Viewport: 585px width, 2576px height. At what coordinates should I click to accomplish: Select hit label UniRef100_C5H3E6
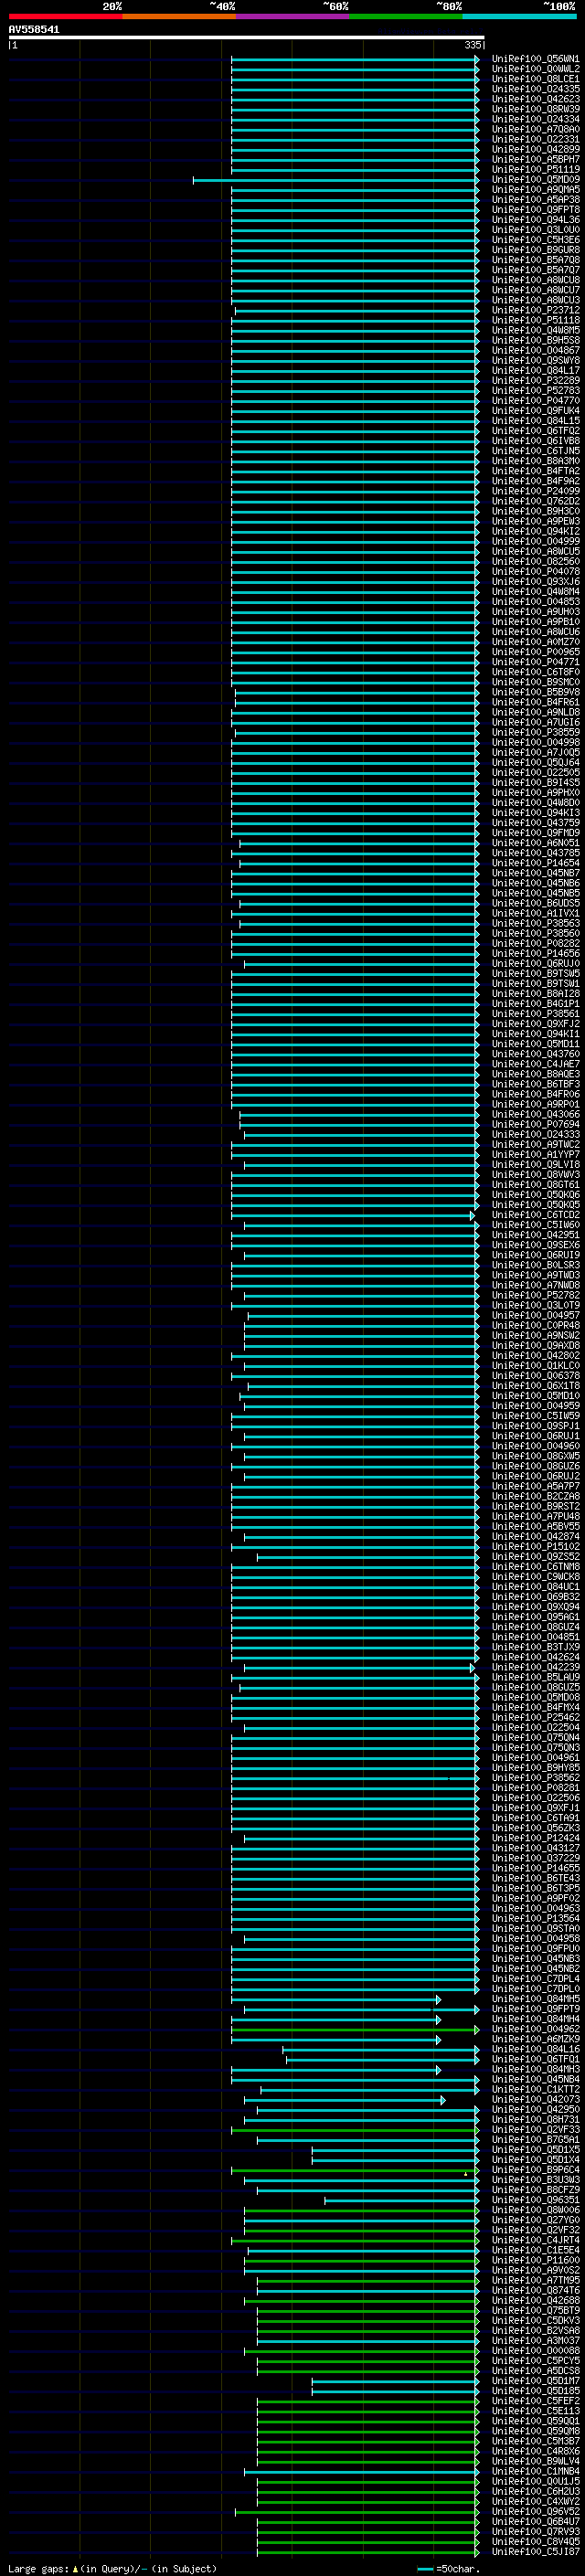pyautogui.click(x=536, y=240)
